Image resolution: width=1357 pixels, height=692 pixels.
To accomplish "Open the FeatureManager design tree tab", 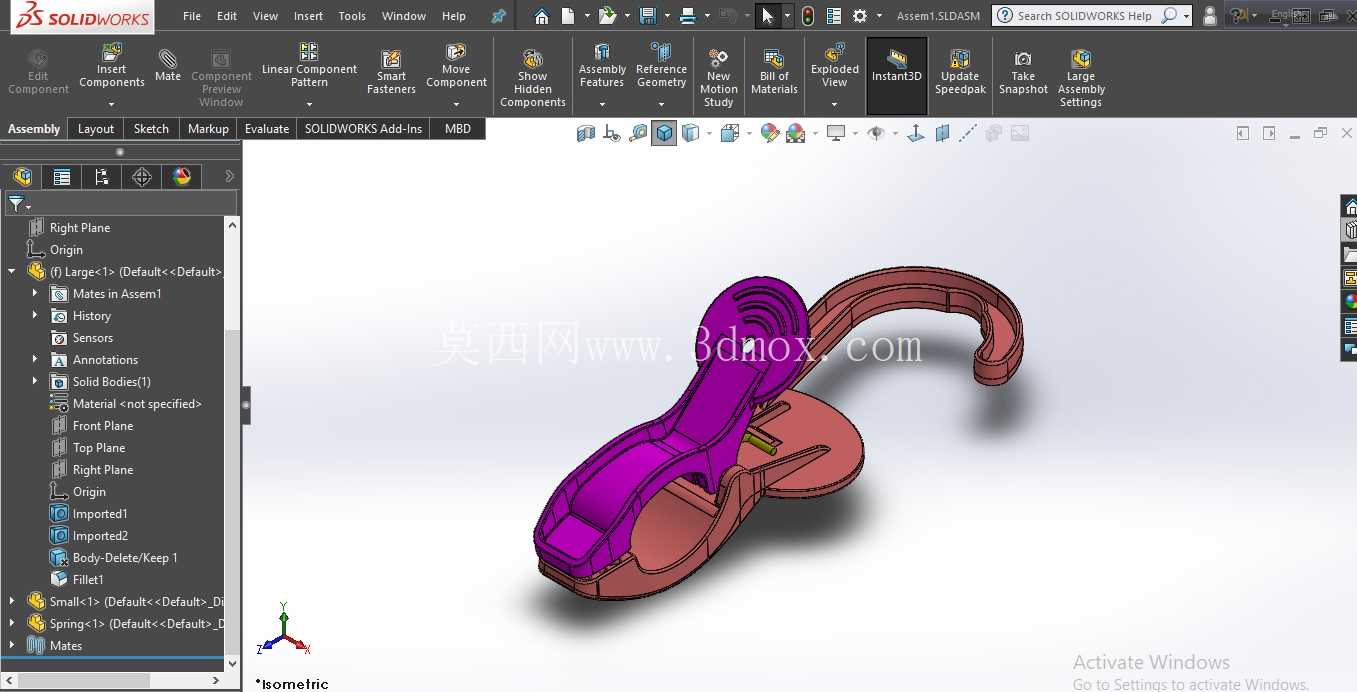I will click(x=22, y=177).
